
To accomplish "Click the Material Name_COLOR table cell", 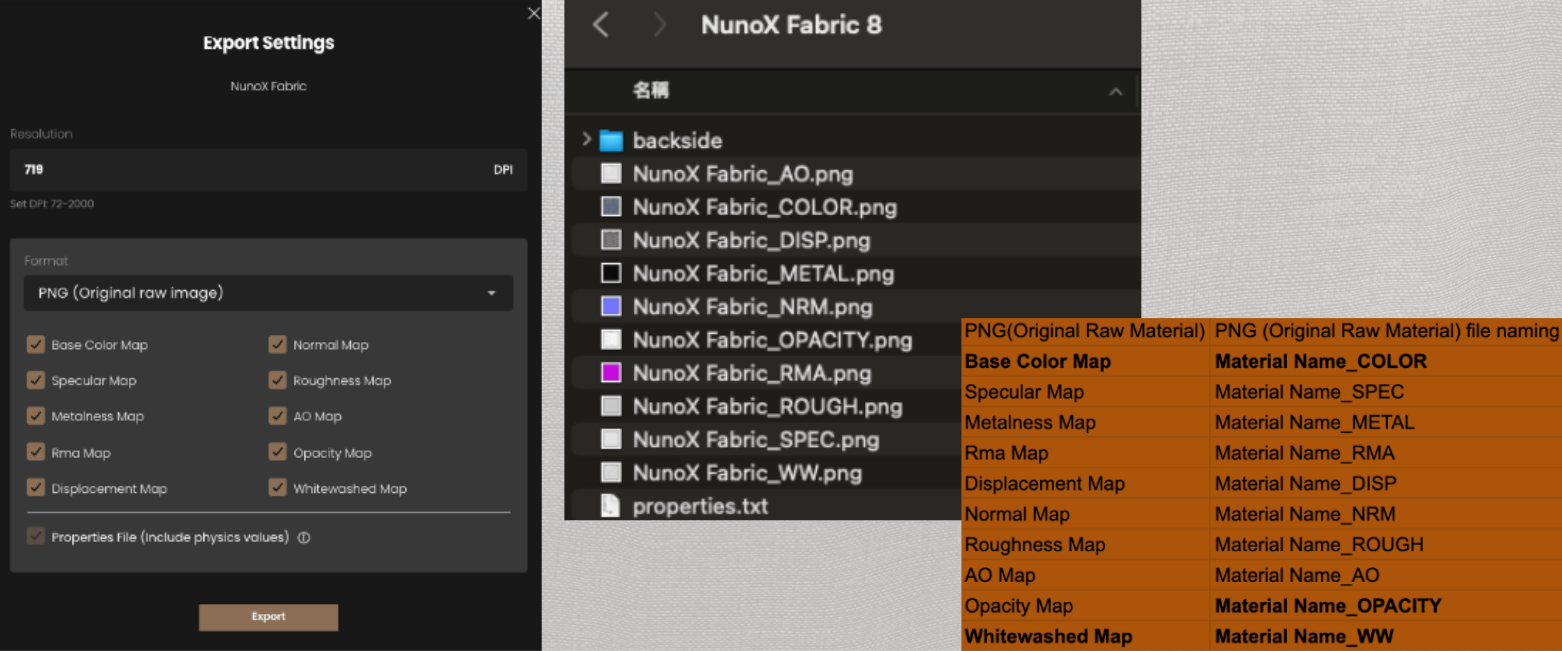I will point(1386,361).
